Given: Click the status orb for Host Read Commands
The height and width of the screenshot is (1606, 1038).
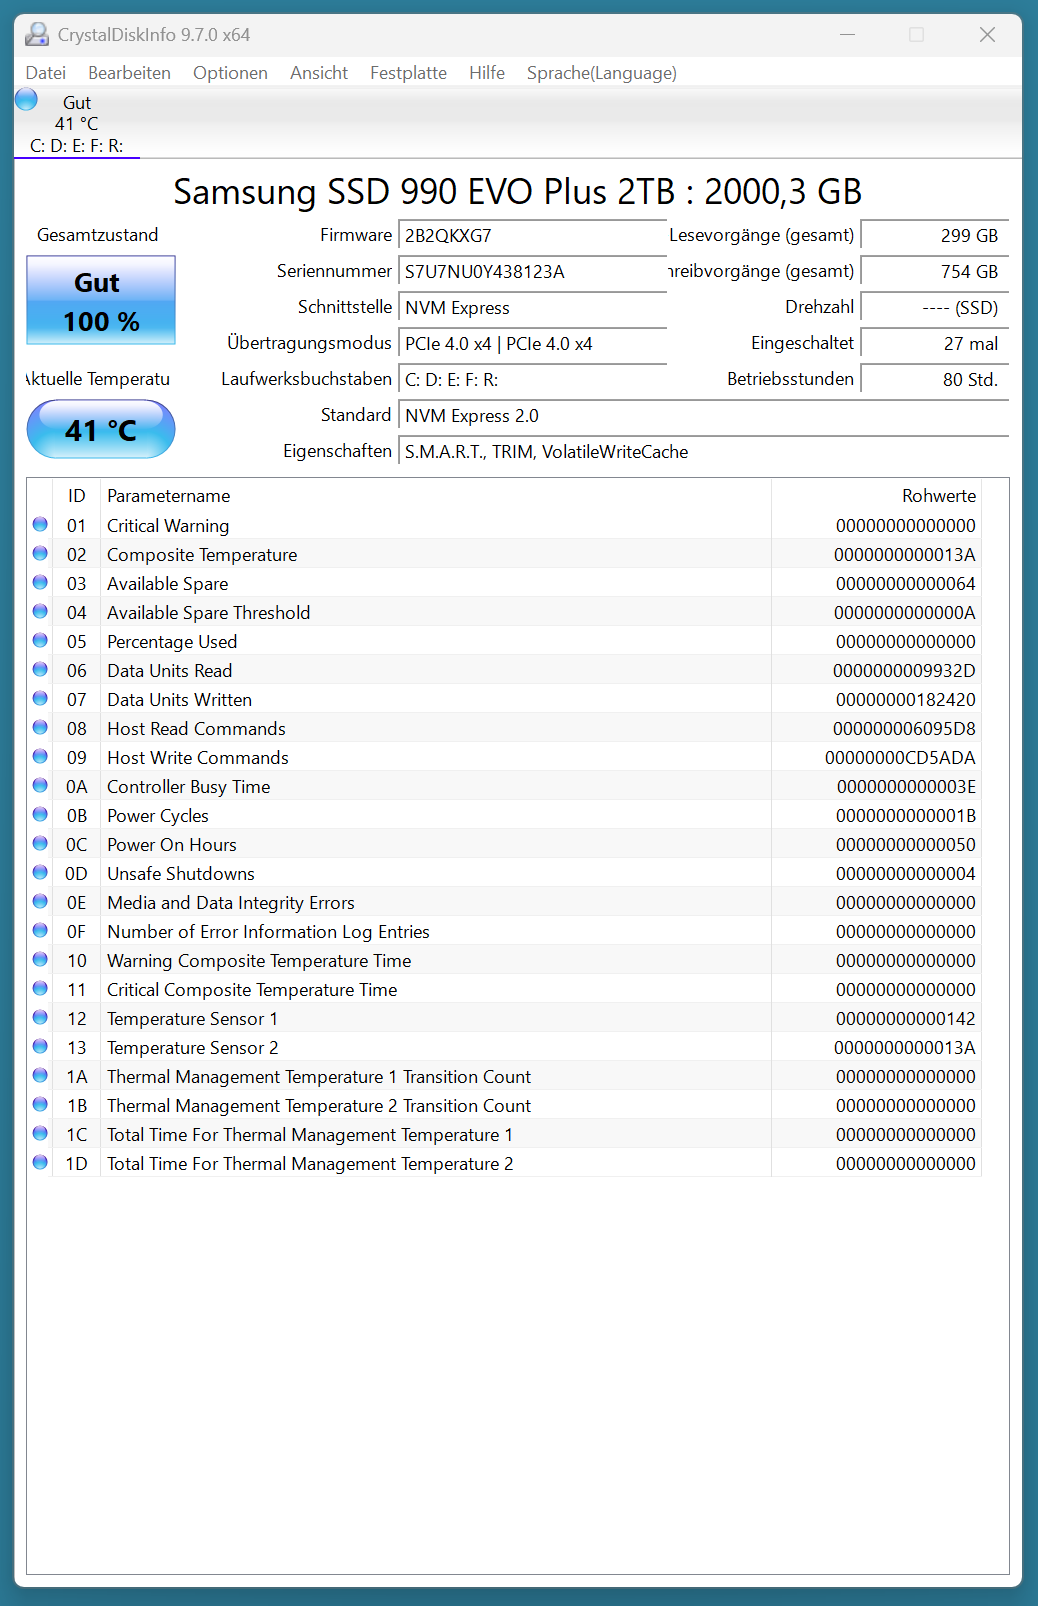Looking at the screenshot, I should click(40, 727).
